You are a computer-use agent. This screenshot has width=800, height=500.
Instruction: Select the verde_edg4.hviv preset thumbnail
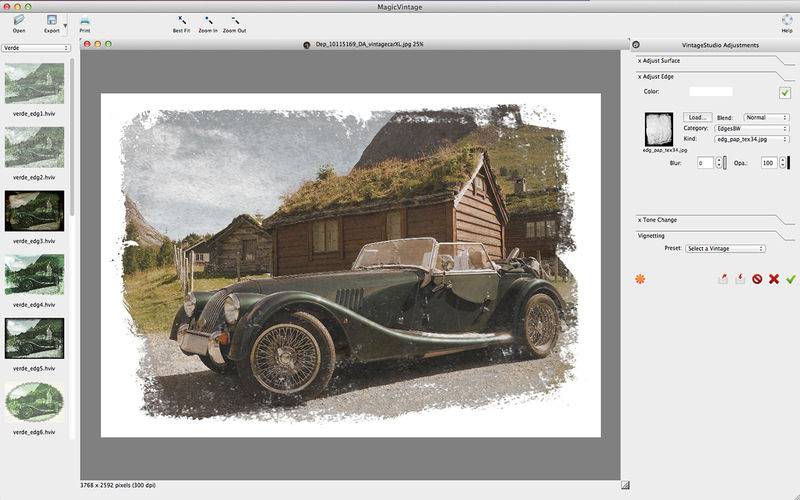[34, 274]
